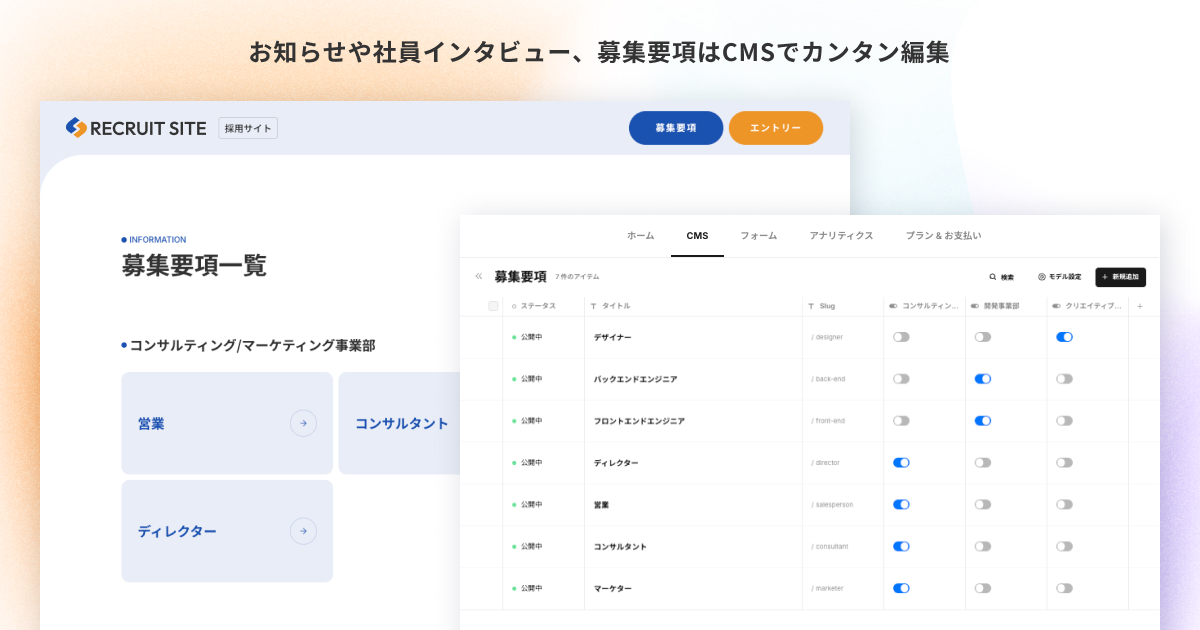Open モデル設定 via the gear icon
Image resolution: width=1200 pixels, height=630 pixels.
tap(1040, 277)
